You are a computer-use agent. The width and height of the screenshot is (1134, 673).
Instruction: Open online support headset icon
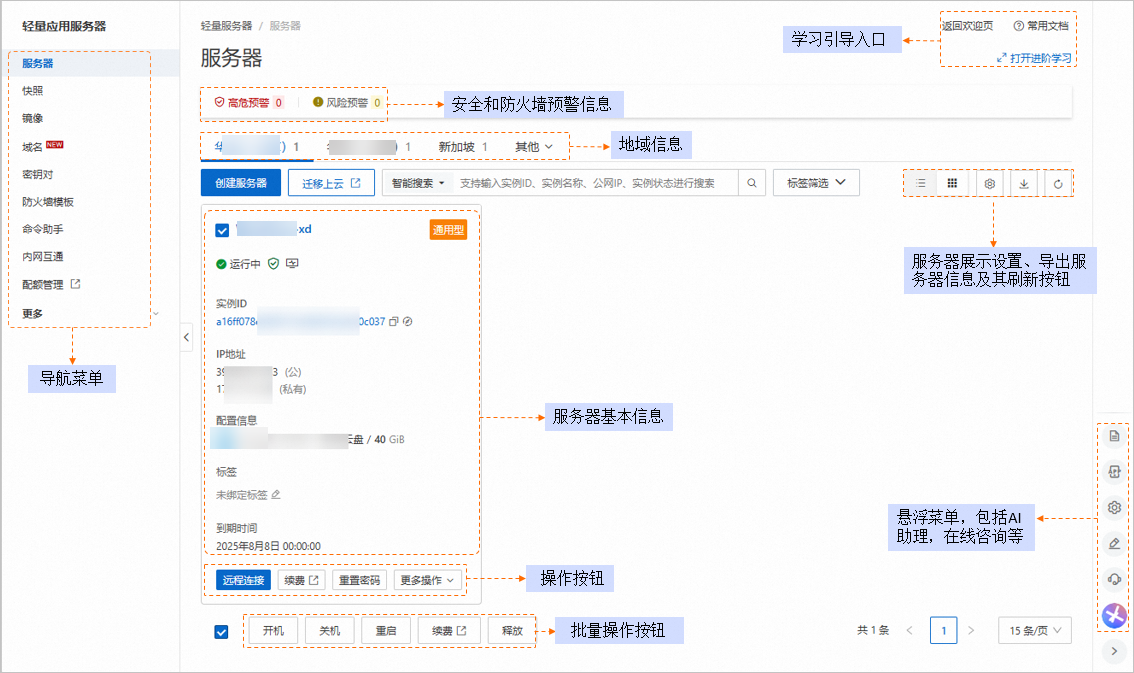click(1114, 580)
